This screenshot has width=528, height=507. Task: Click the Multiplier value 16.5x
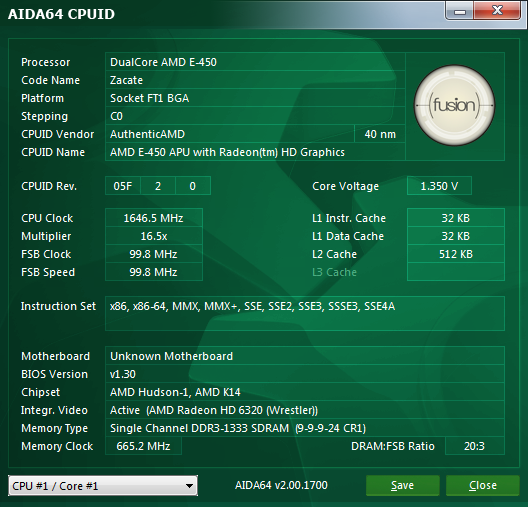click(154, 236)
